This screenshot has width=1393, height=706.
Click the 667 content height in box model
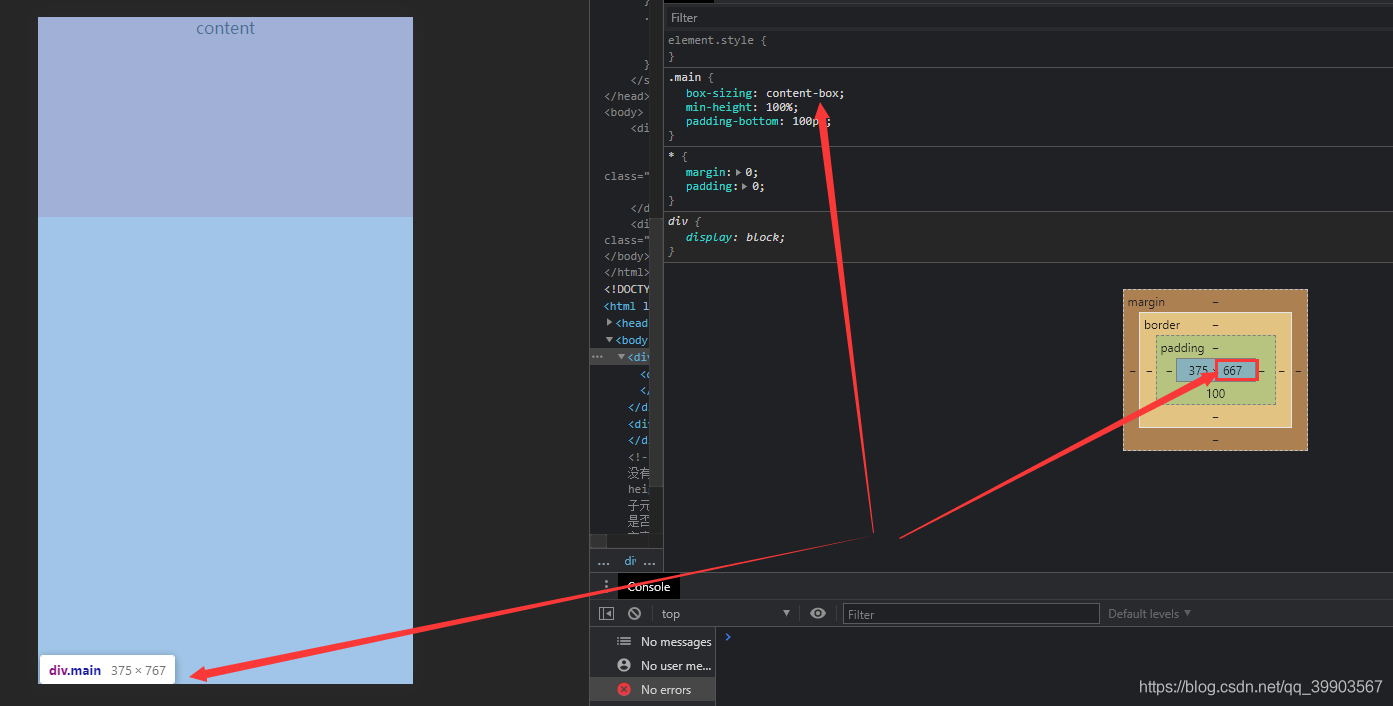tap(1233, 370)
